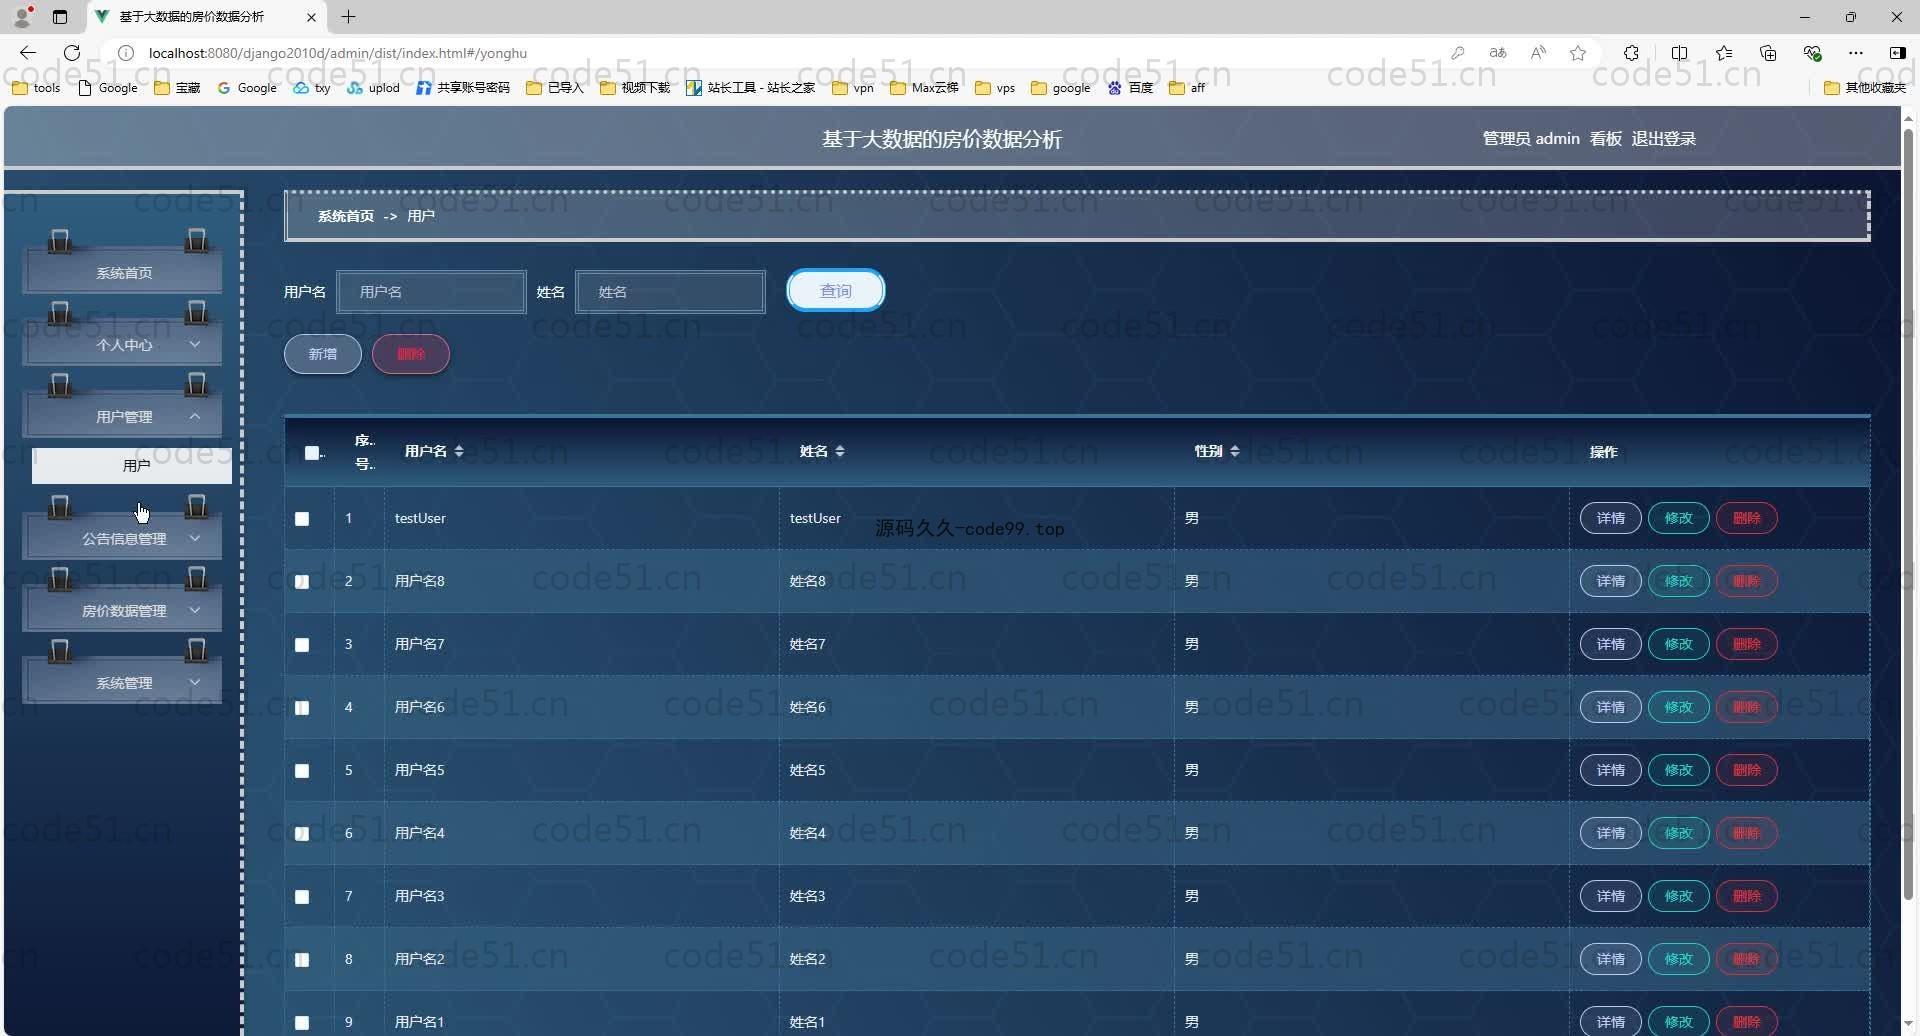Expand the 房价数据管理 sidebar menu
This screenshot has height=1036, width=1920.
123,610
